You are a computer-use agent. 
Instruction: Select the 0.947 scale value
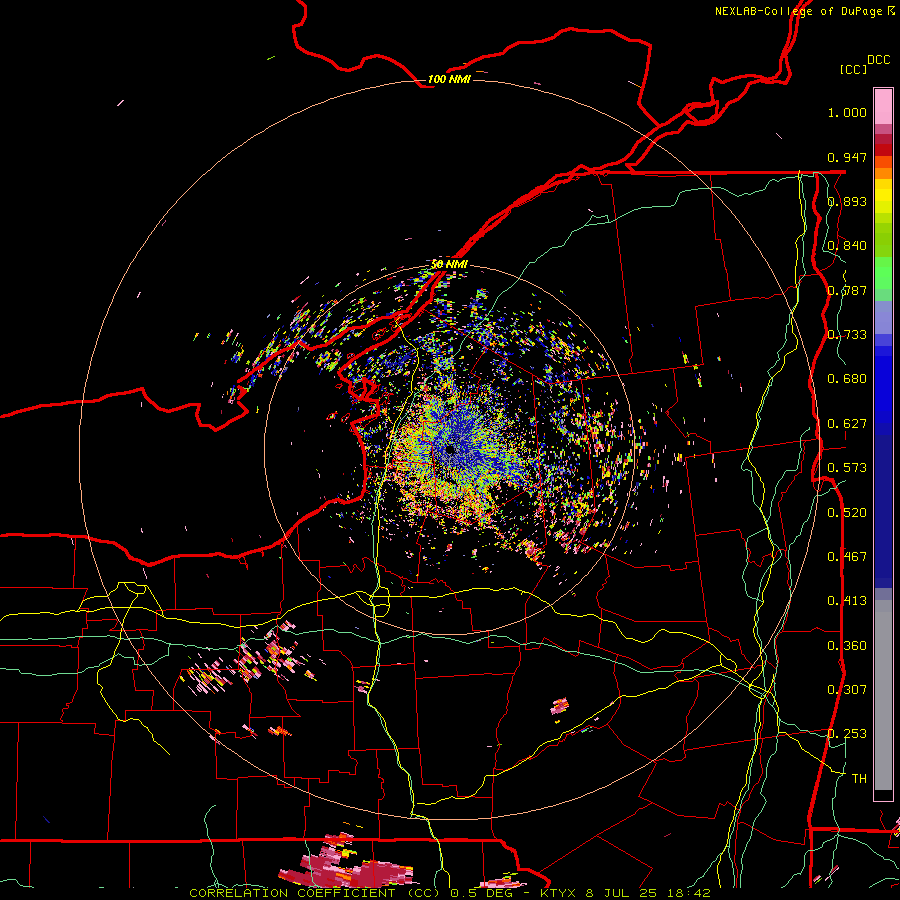coord(847,157)
